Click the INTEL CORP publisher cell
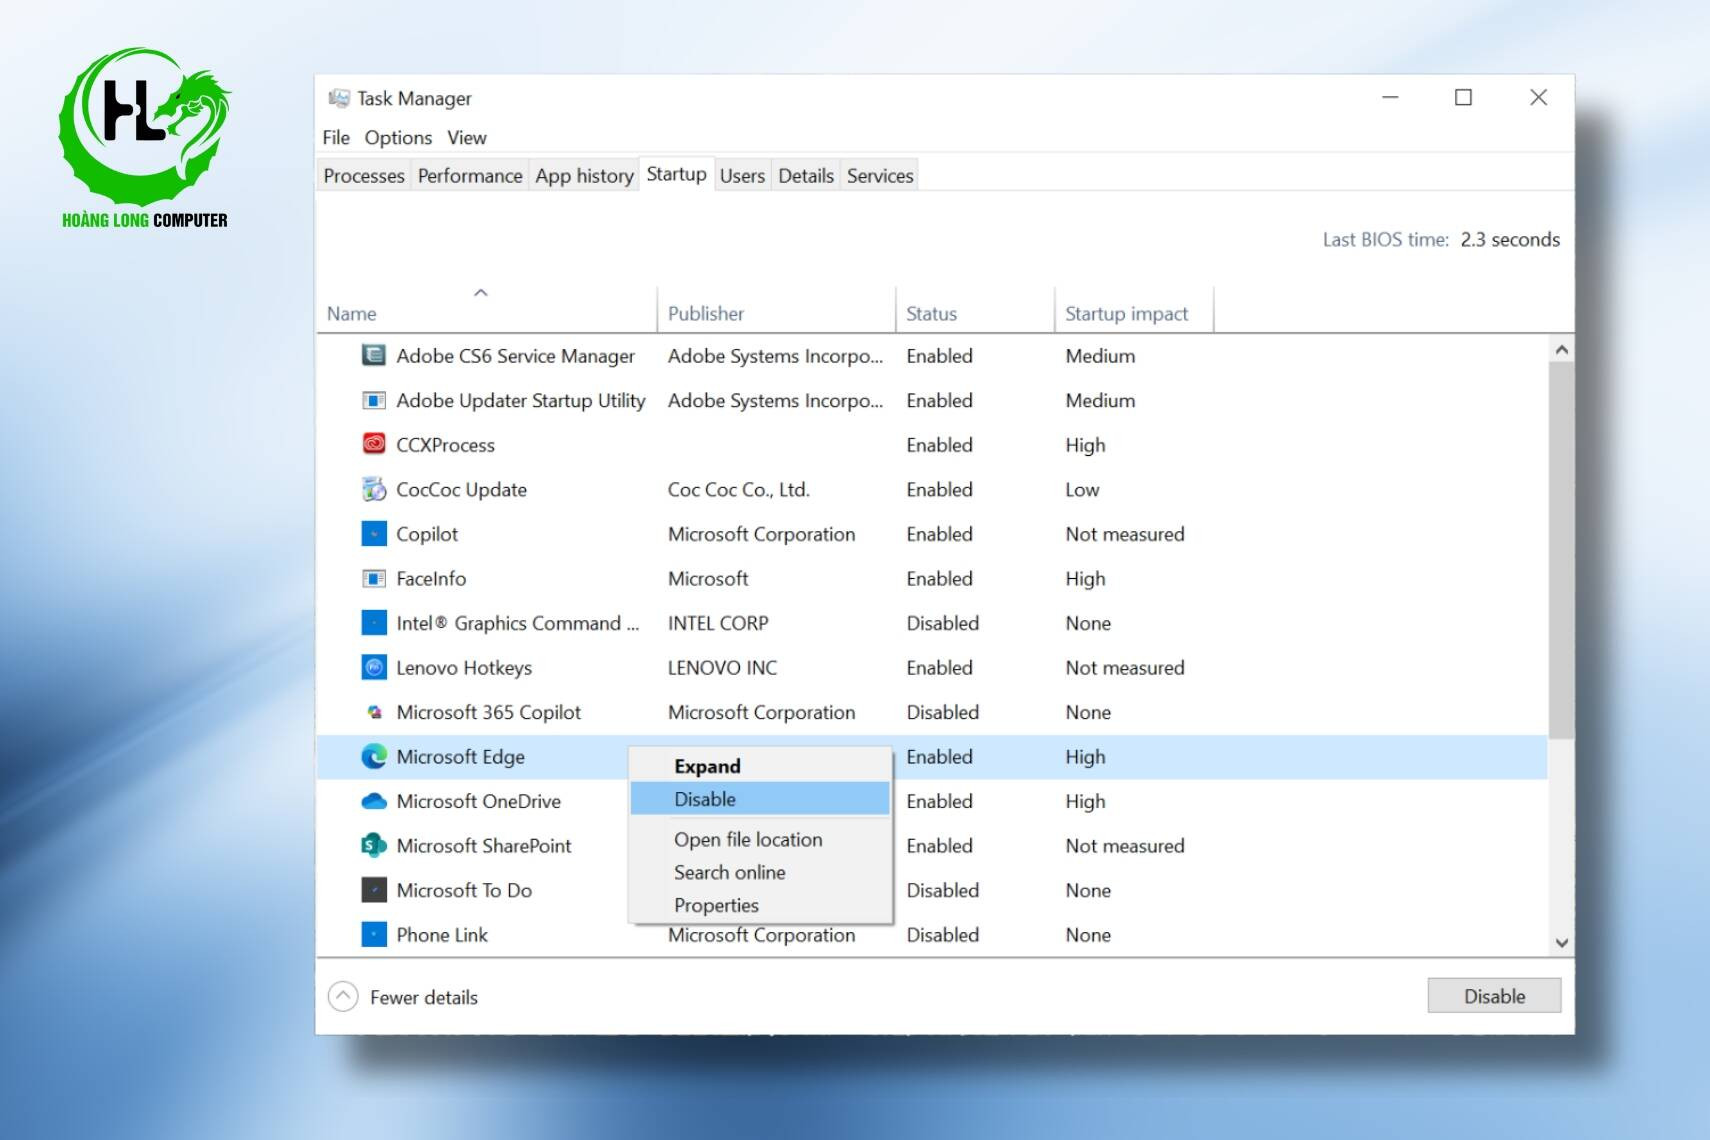Screen dimensions: 1710x1140 [x=718, y=623]
